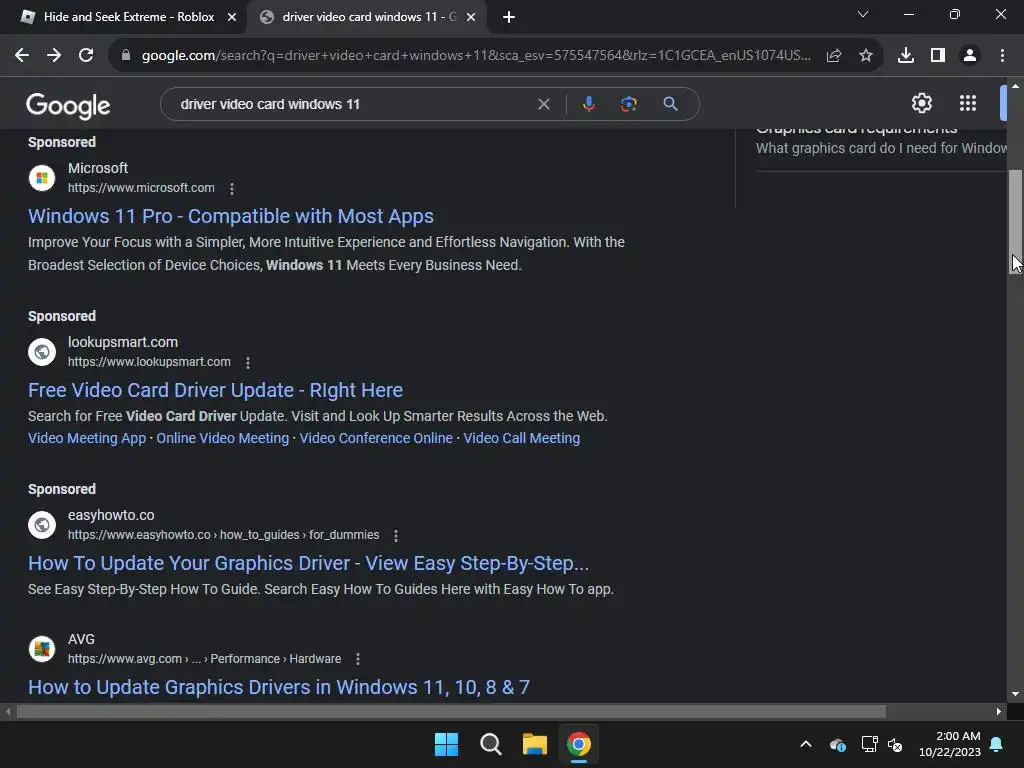Open more options for the Microsoft ad
This screenshot has height=768, width=1024.
(x=232, y=189)
